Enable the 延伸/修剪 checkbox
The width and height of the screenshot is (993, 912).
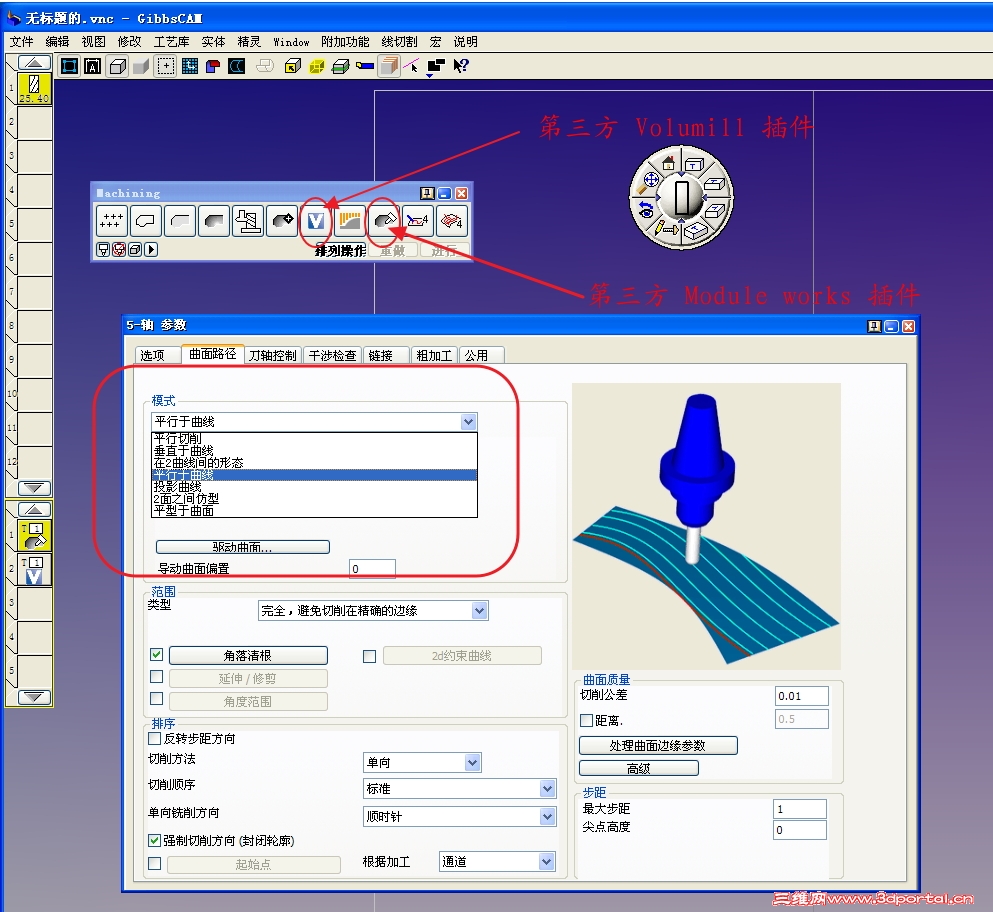click(x=156, y=676)
